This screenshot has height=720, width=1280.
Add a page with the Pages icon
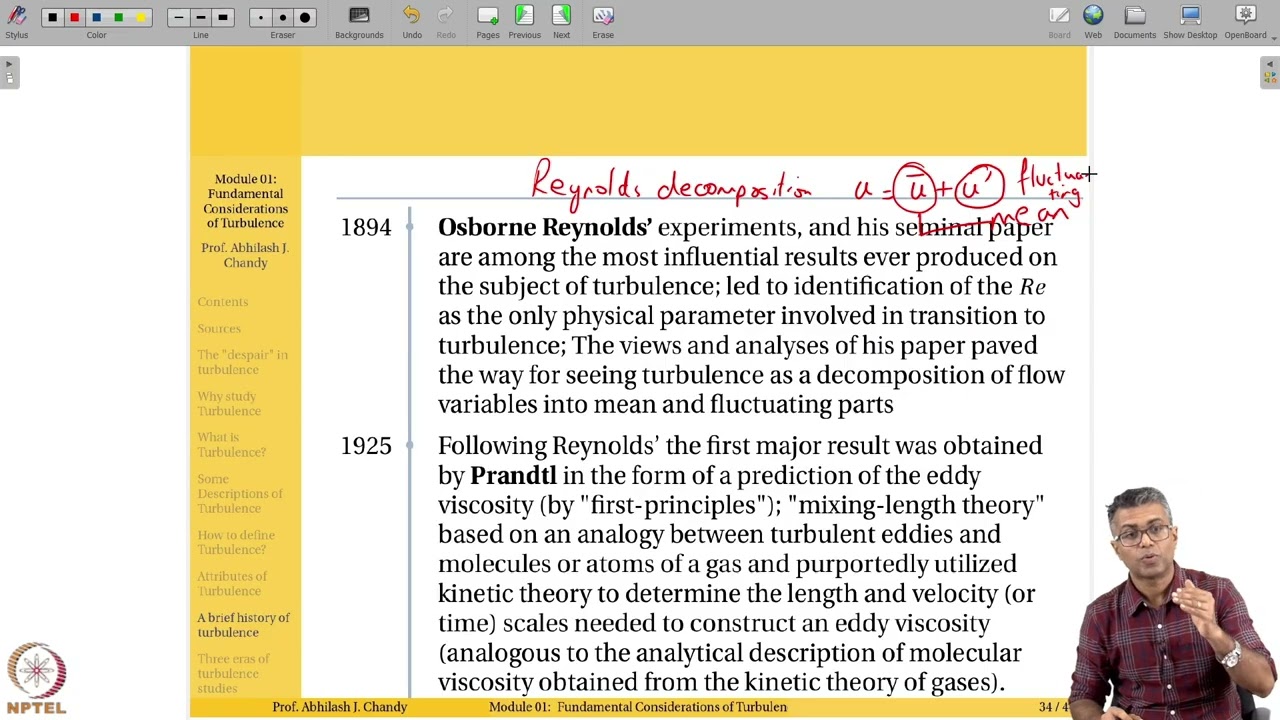pyautogui.click(x=488, y=21)
